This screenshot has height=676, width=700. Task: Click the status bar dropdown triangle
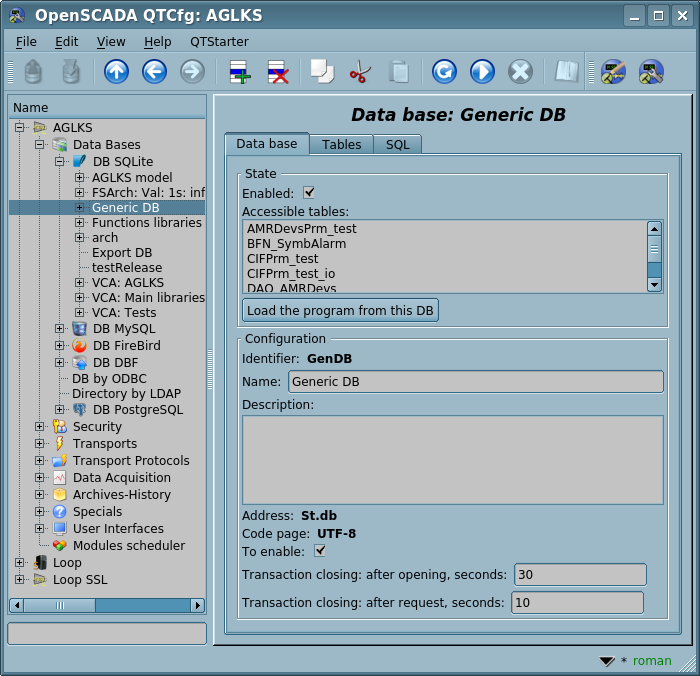[607, 661]
